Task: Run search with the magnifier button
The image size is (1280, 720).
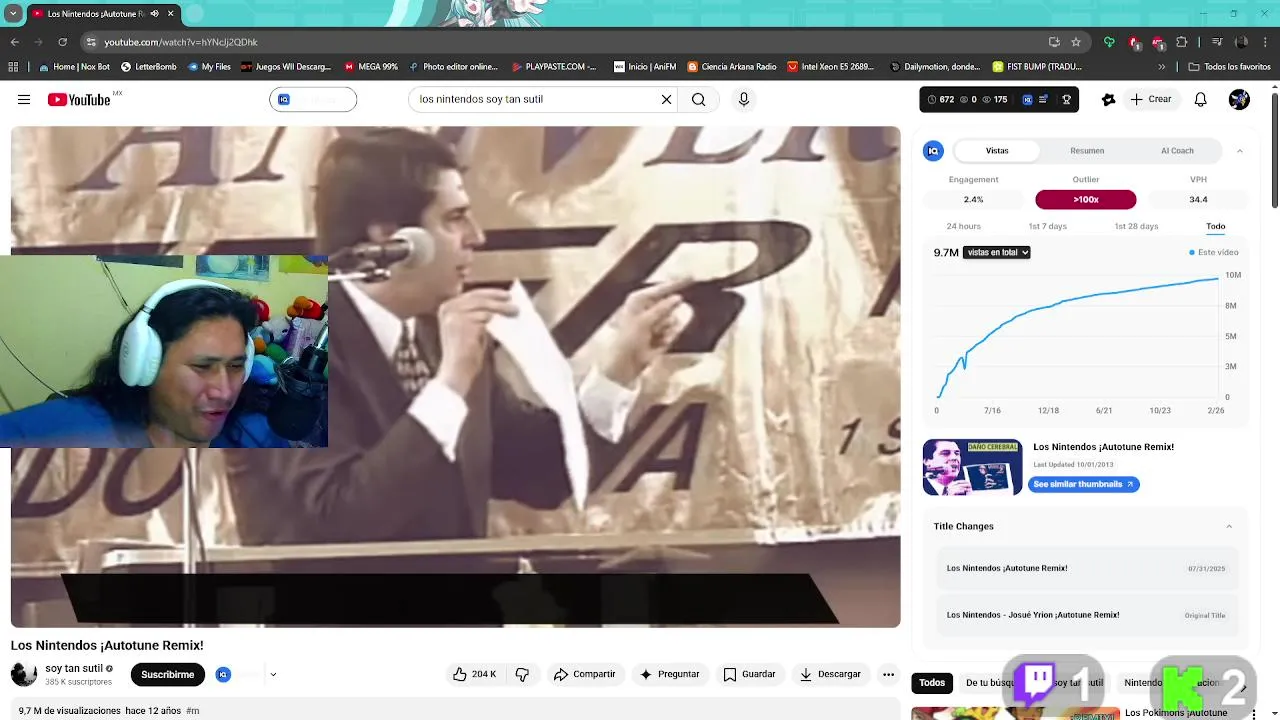Action: 698,99
